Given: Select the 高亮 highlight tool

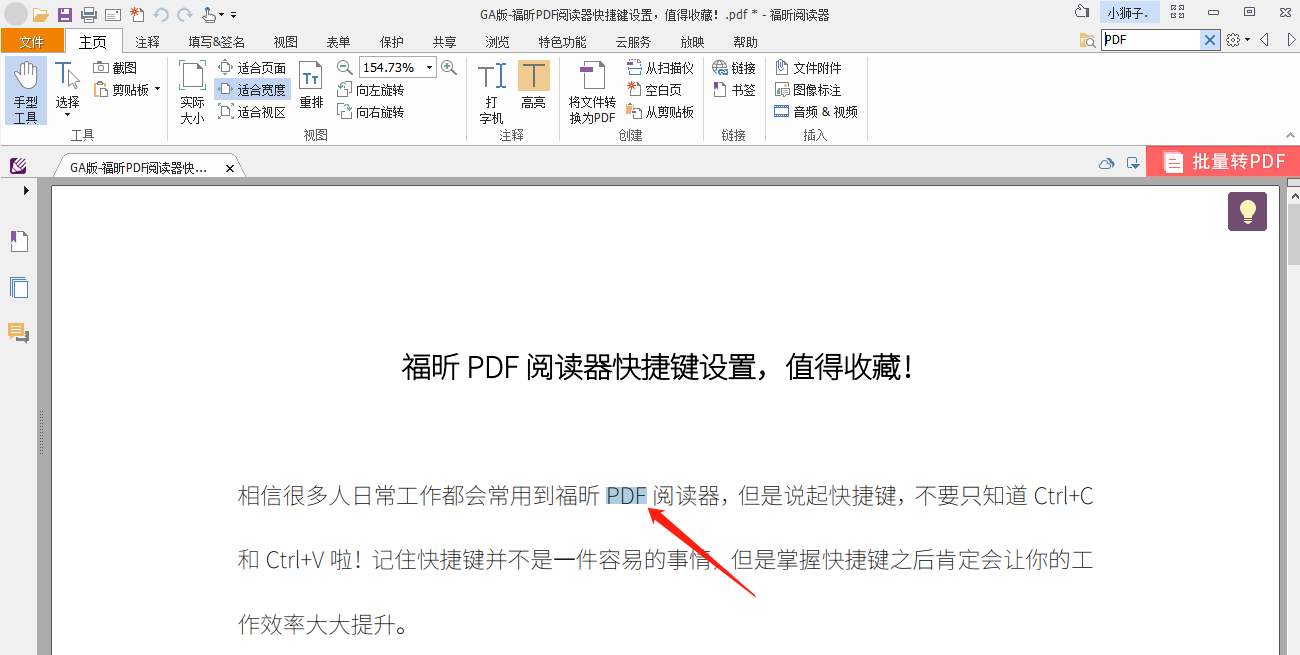Looking at the screenshot, I should coord(533,90).
